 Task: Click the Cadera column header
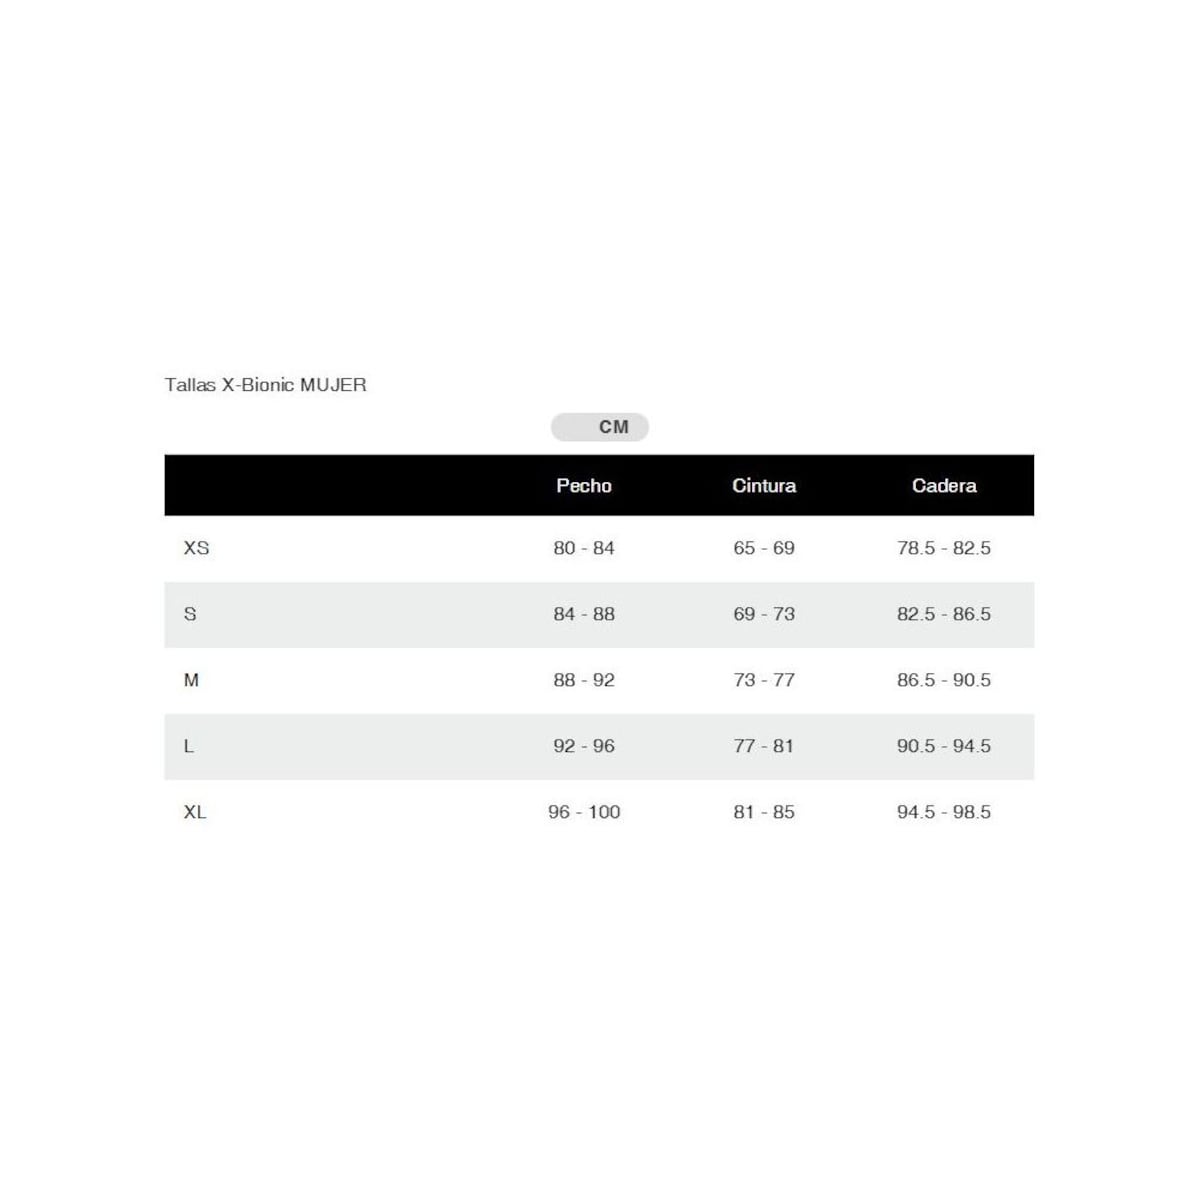tap(944, 486)
